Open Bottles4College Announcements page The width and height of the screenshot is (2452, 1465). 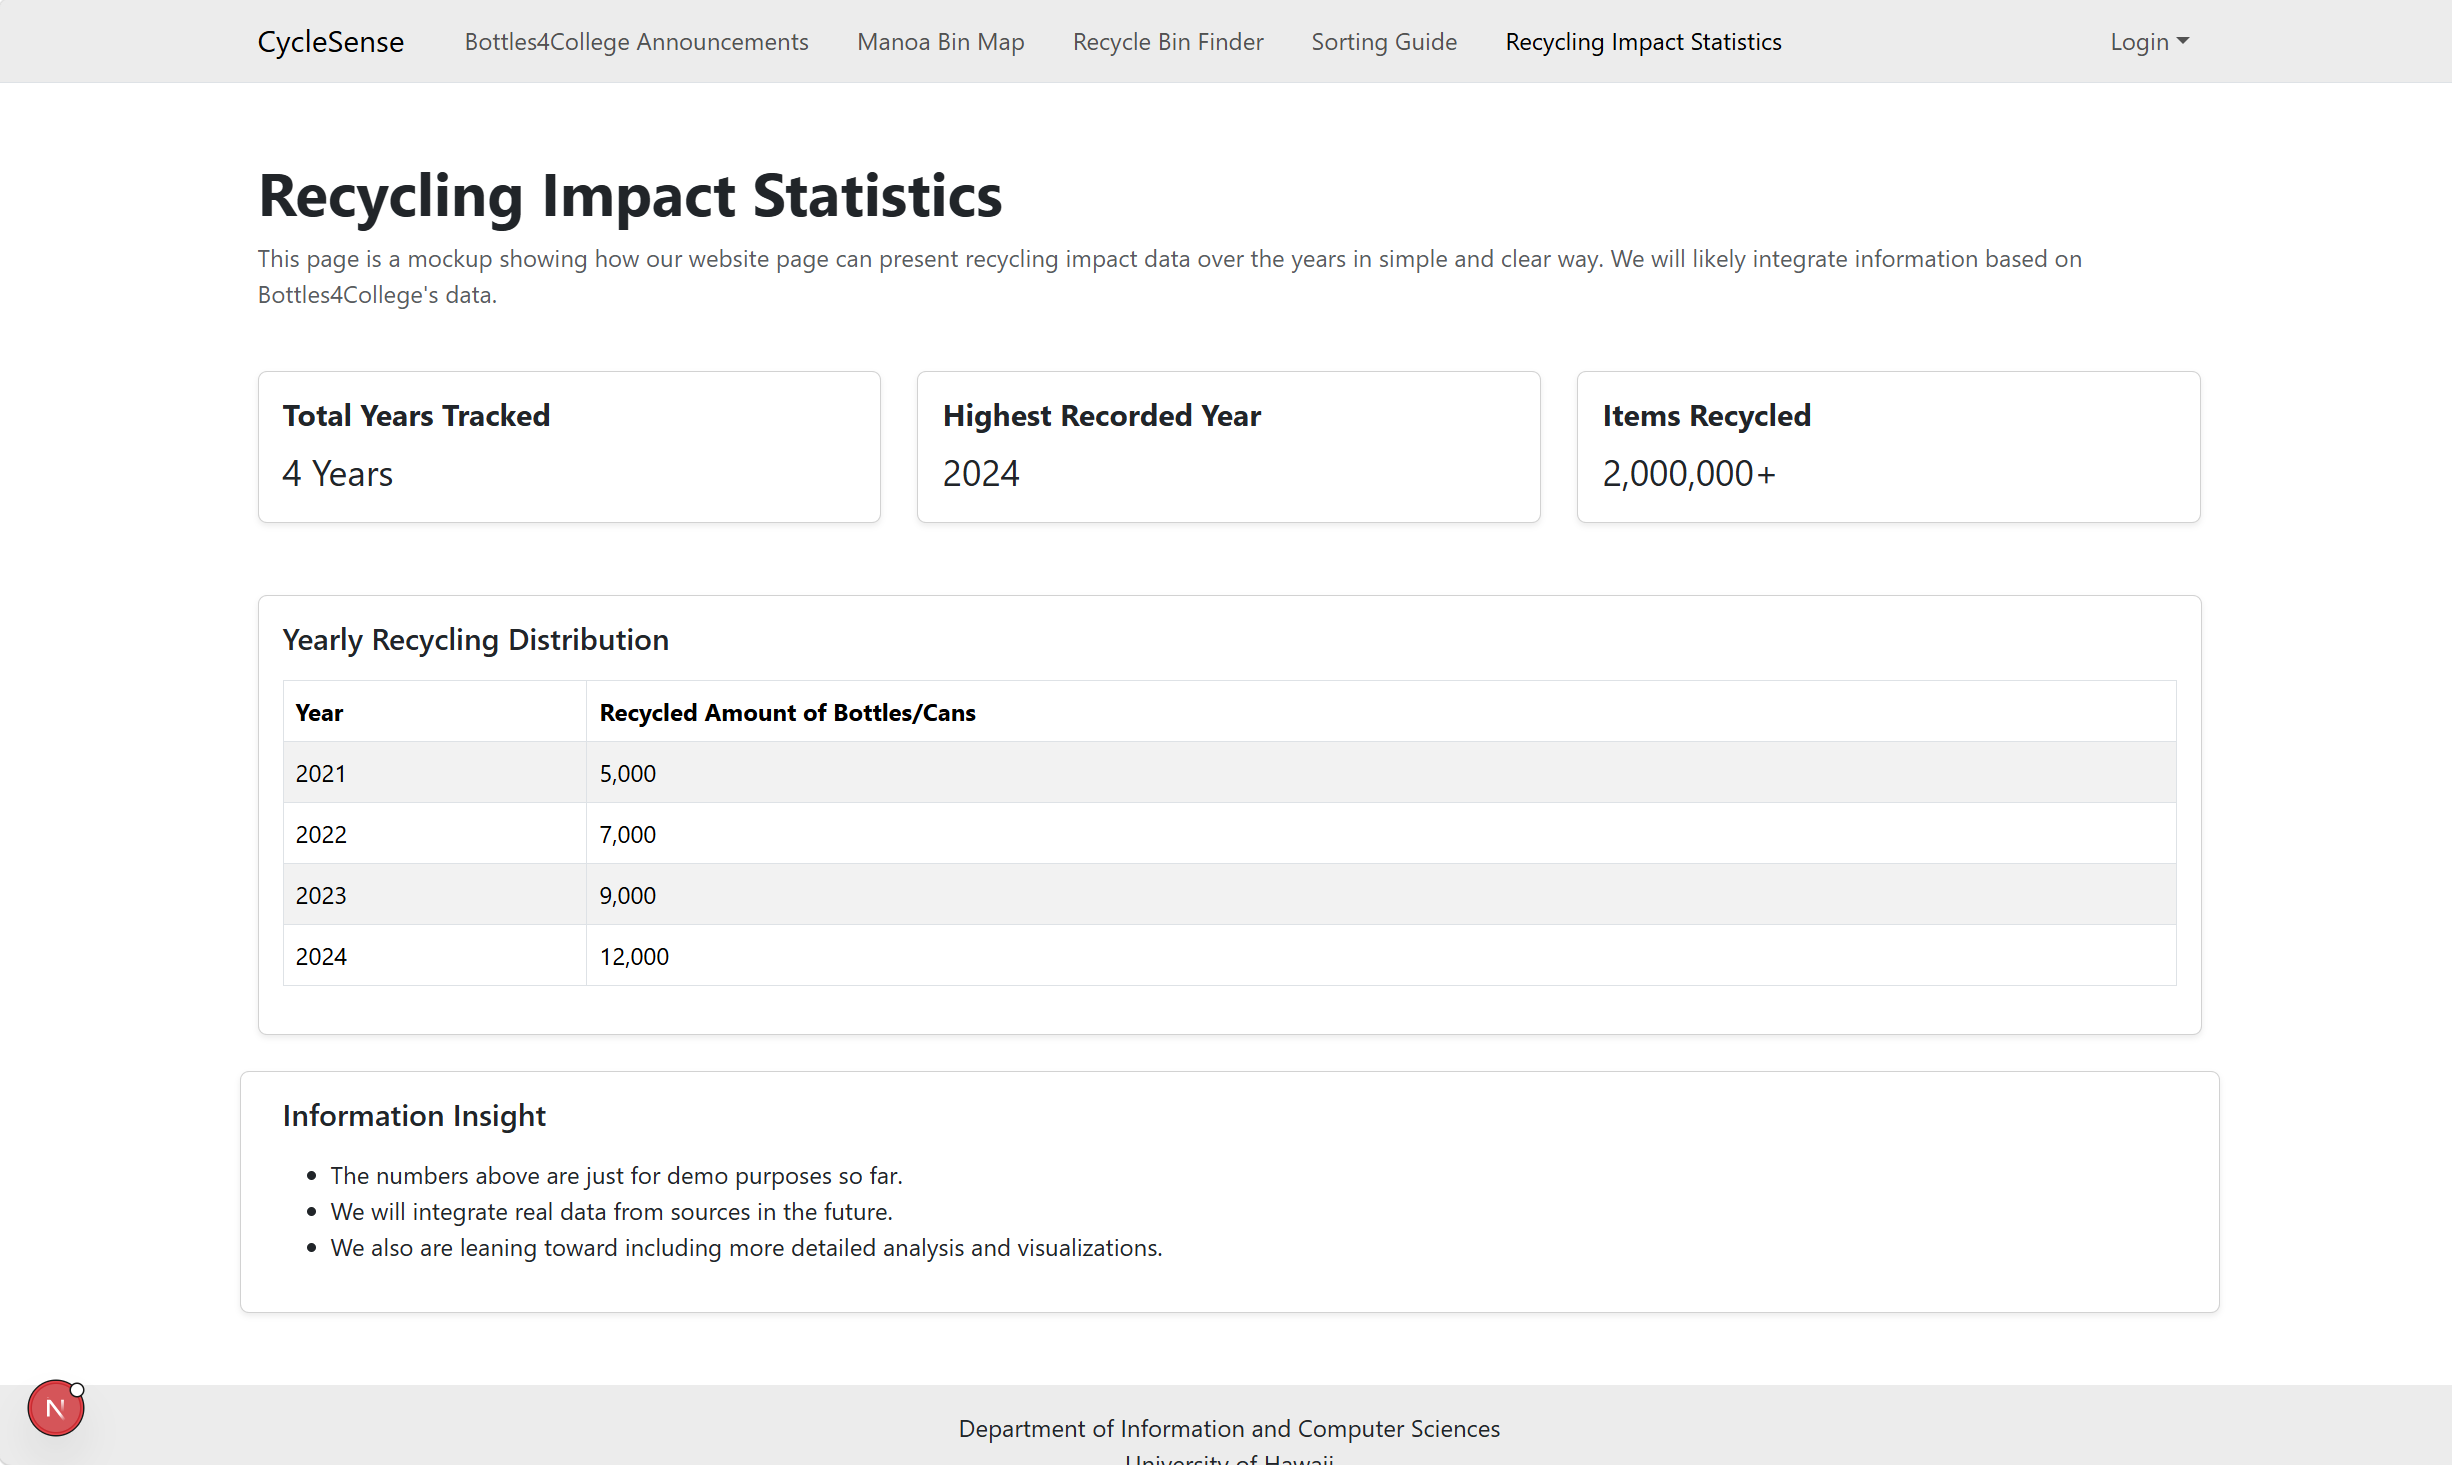[x=636, y=42]
